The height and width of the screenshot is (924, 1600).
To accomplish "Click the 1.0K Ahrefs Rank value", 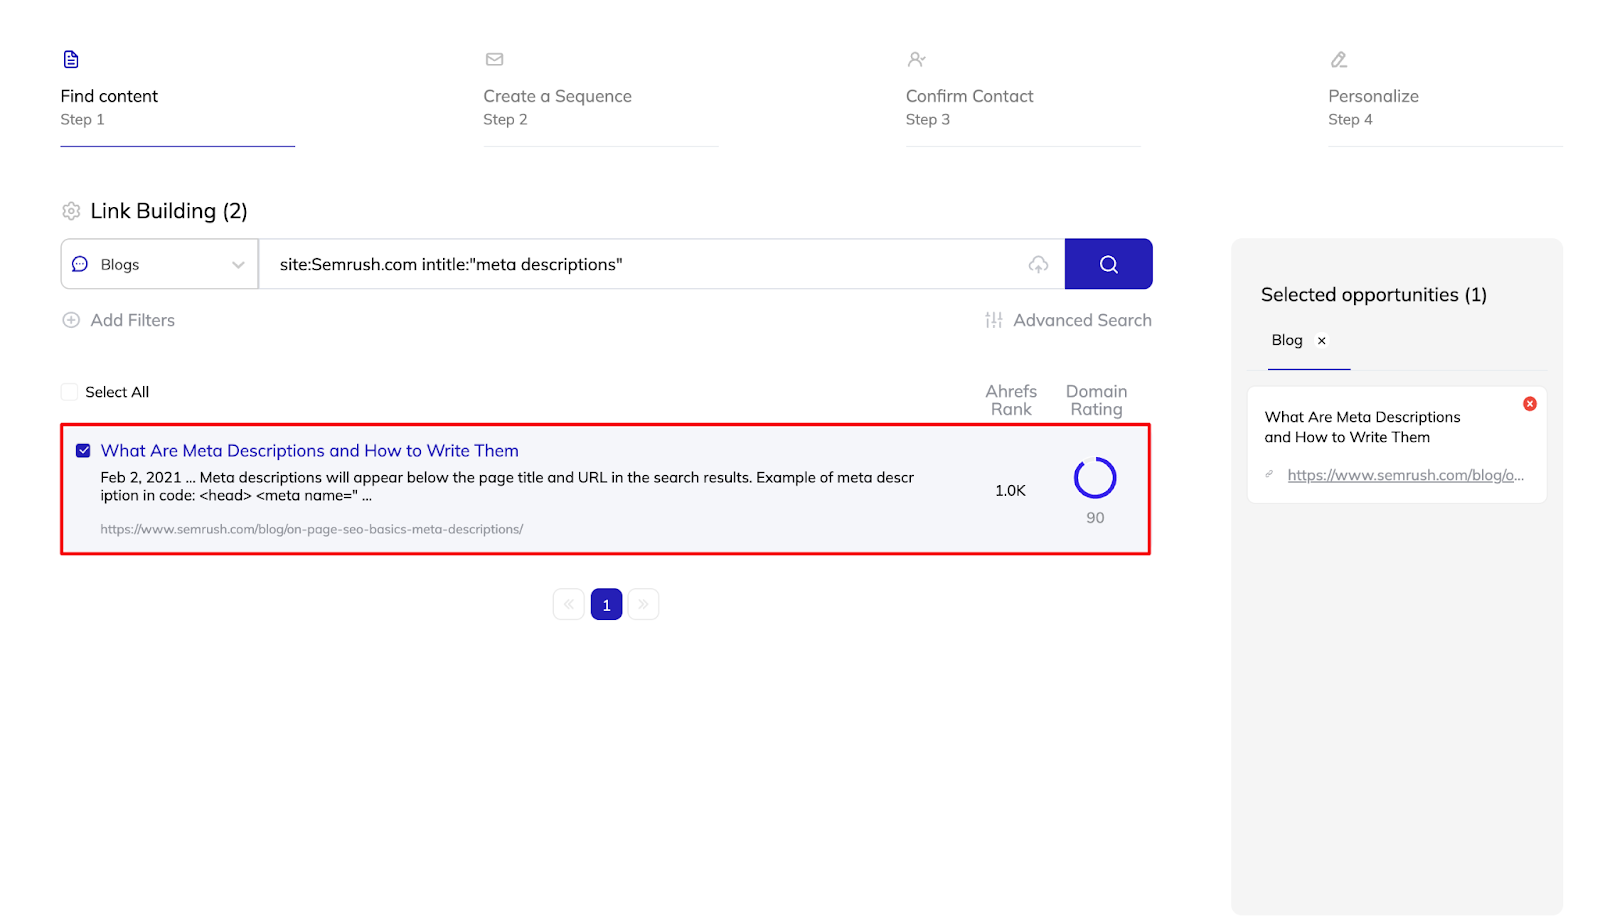I will click(x=1010, y=490).
